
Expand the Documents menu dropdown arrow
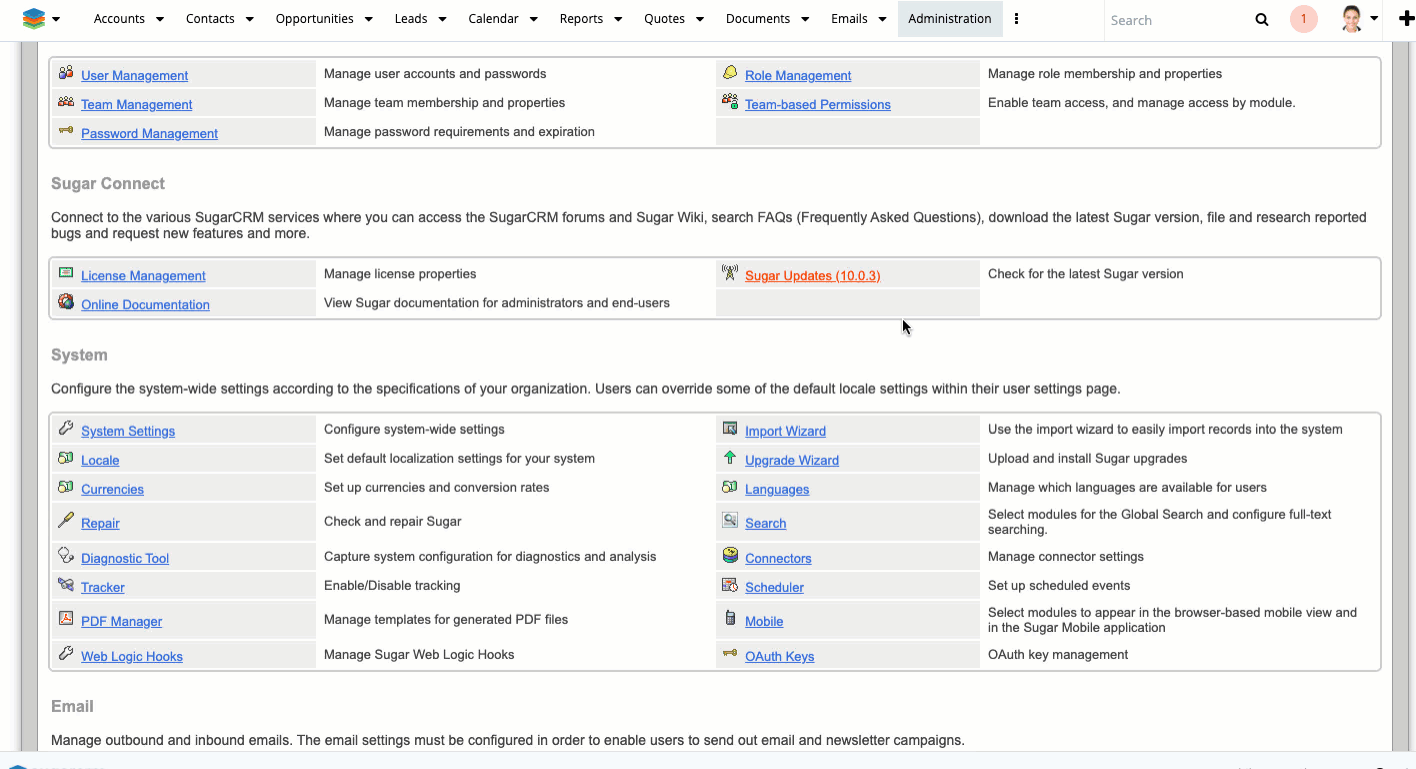coord(805,19)
